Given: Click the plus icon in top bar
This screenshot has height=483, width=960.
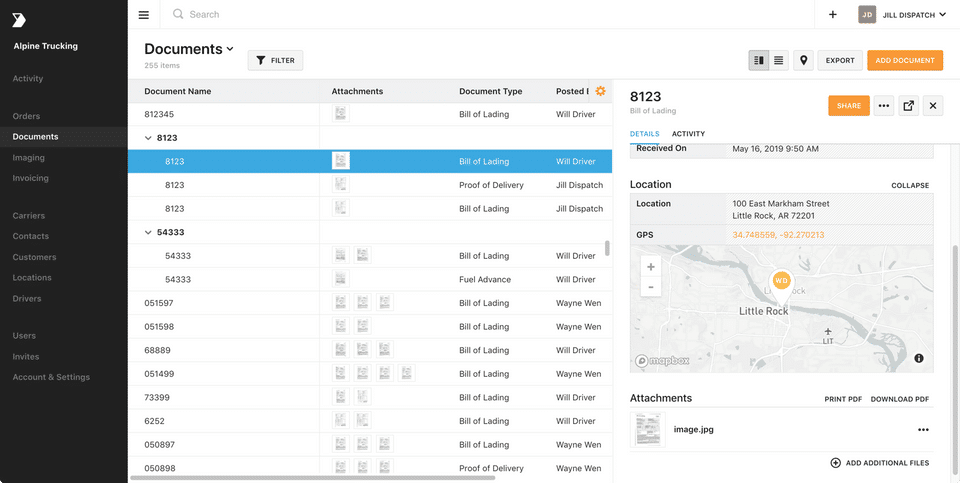Looking at the screenshot, I should click(x=833, y=15).
